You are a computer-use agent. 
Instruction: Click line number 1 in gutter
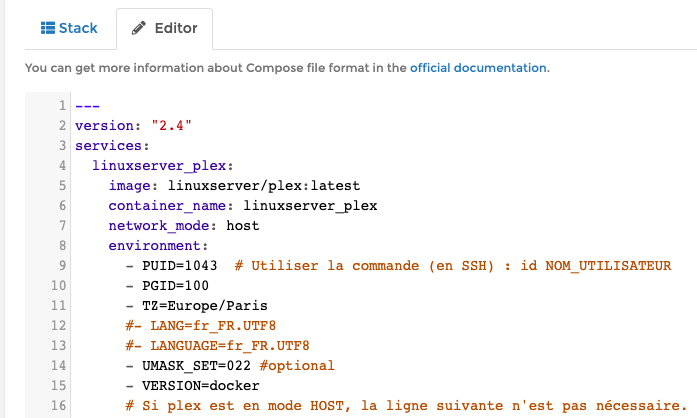[62, 106]
